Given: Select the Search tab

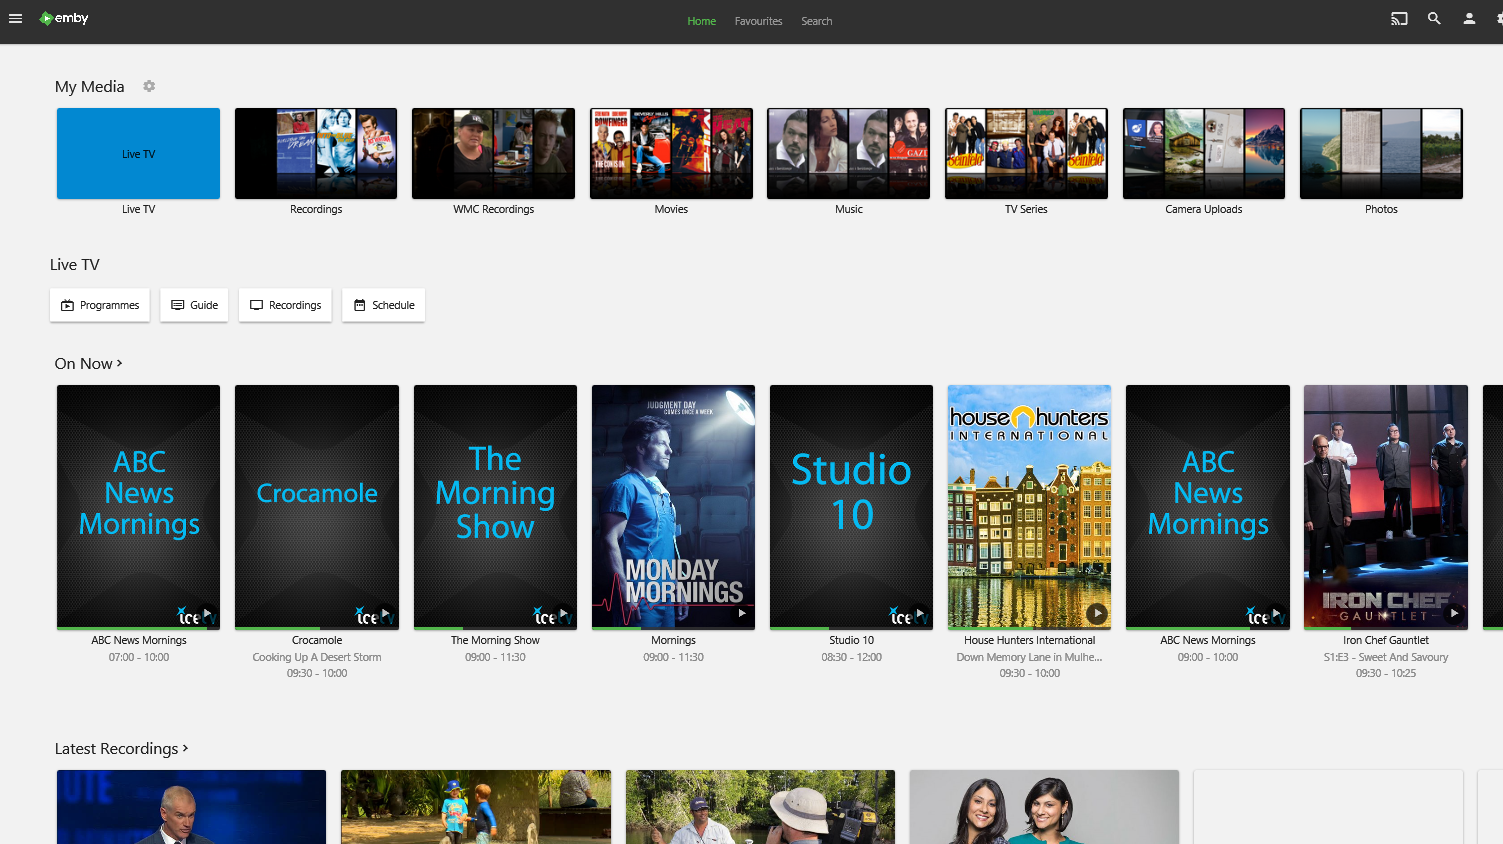Looking at the screenshot, I should click(x=816, y=21).
